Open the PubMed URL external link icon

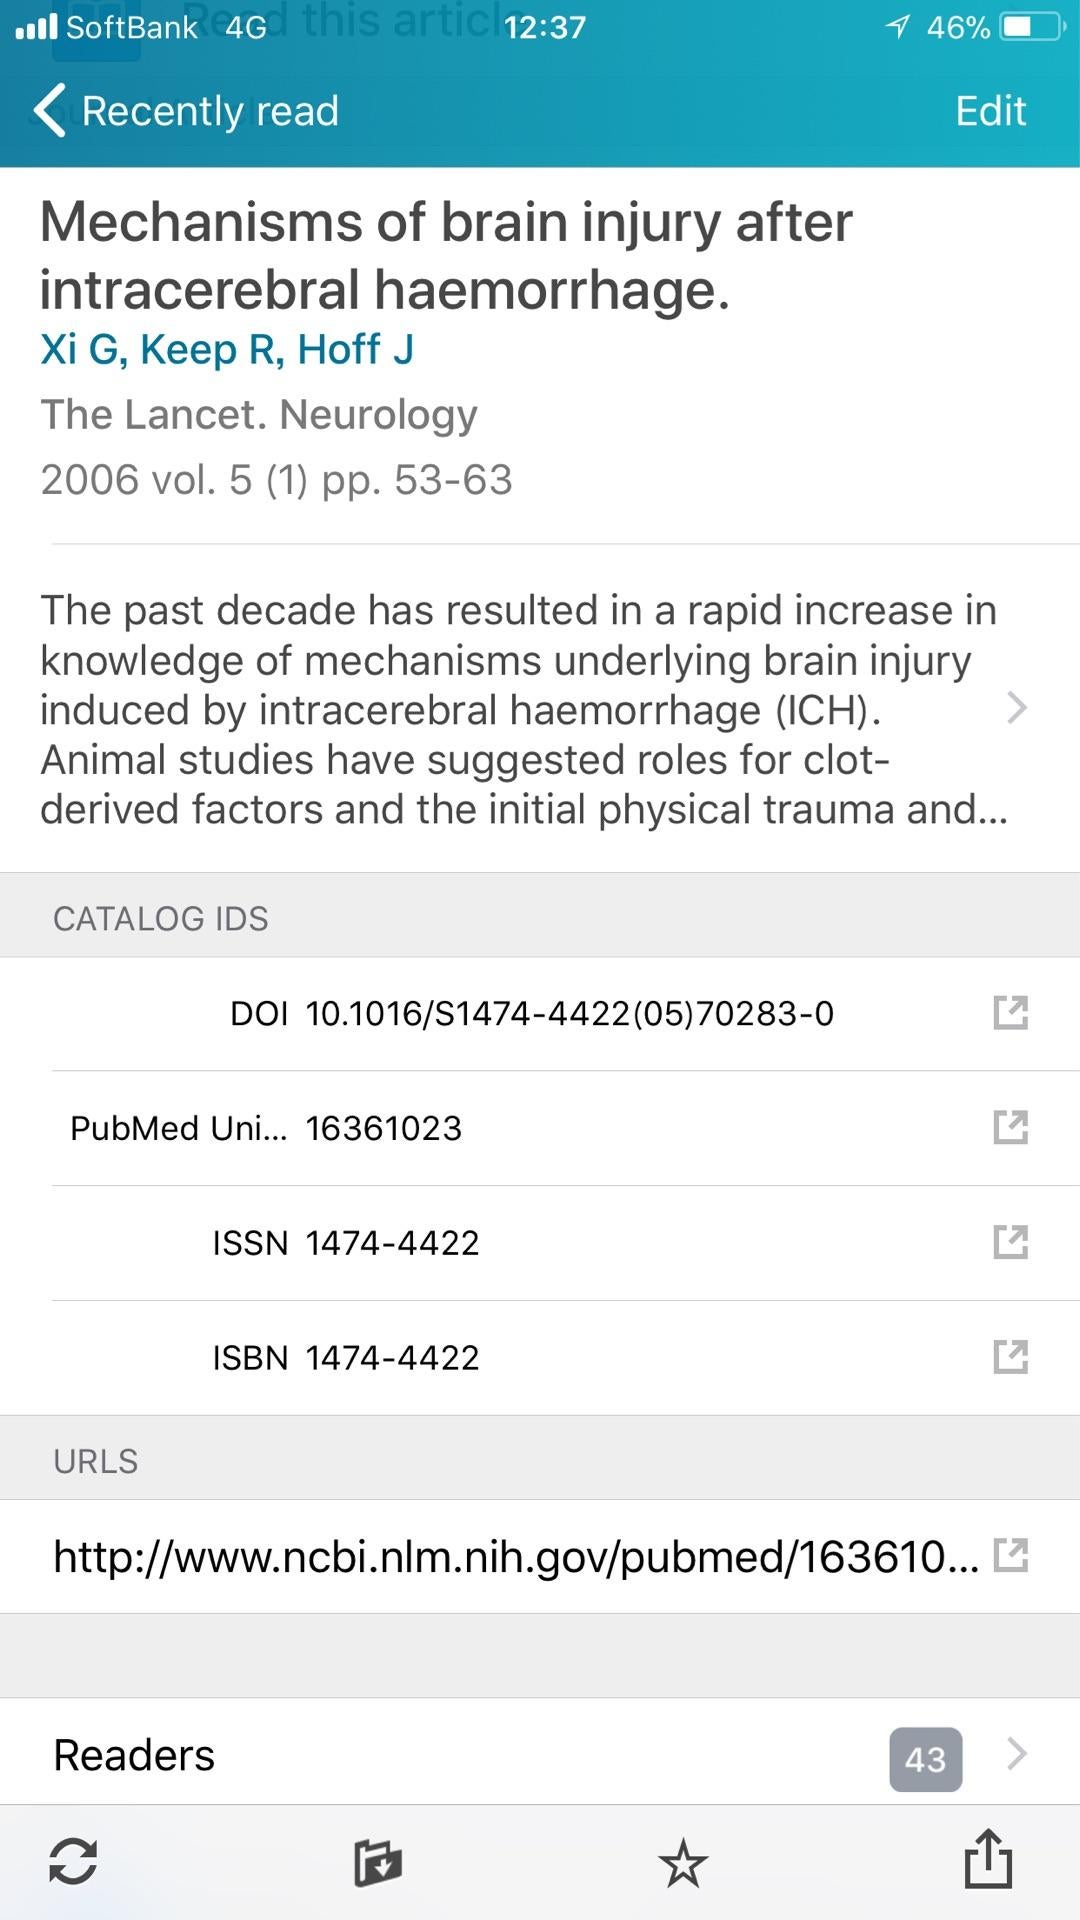click(1010, 1556)
